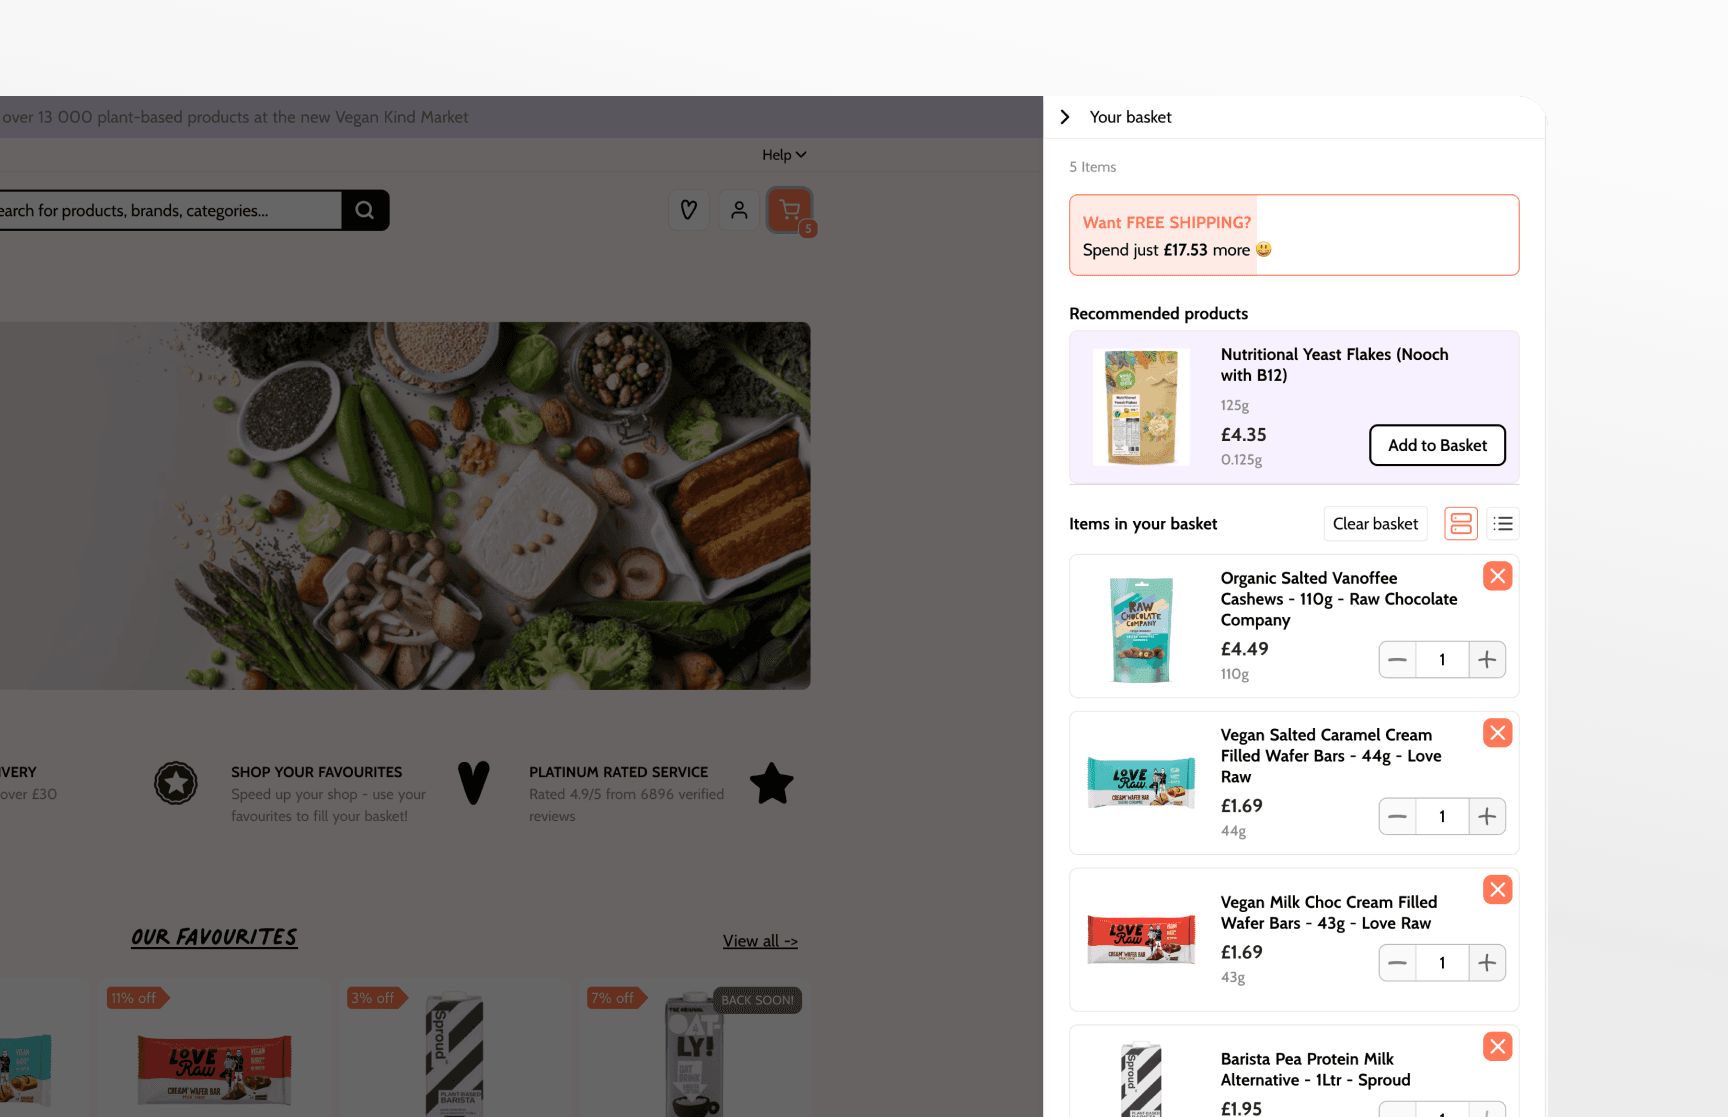Remove Vegan Salted Caramel Wafer Bars item

1497,733
